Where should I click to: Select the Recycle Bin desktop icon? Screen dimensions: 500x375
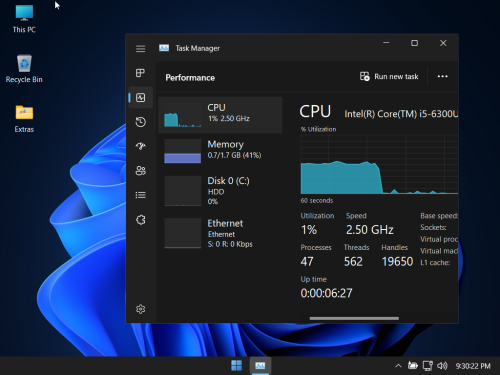[24, 69]
